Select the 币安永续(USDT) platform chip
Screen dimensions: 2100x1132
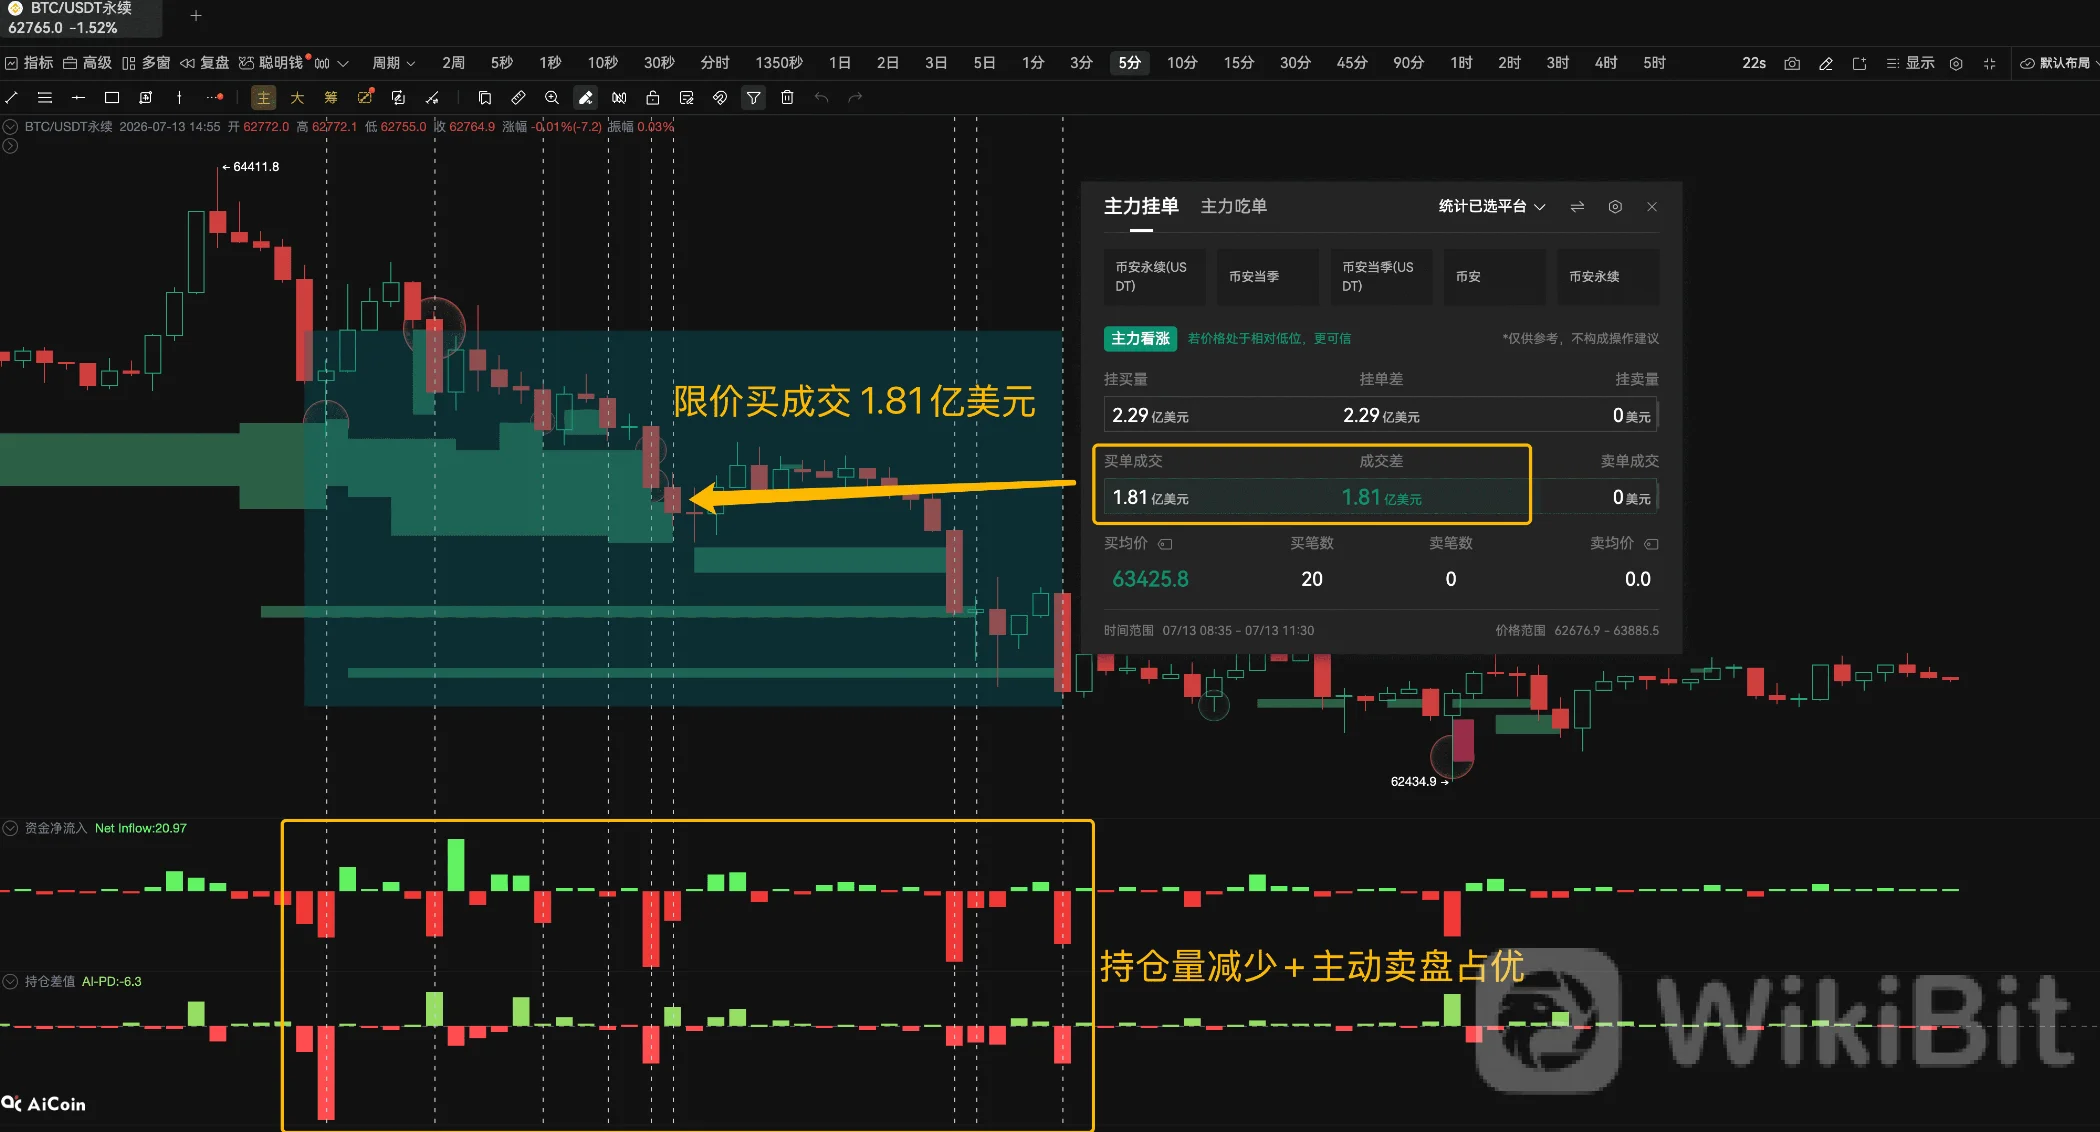(x=1154, y=277)
